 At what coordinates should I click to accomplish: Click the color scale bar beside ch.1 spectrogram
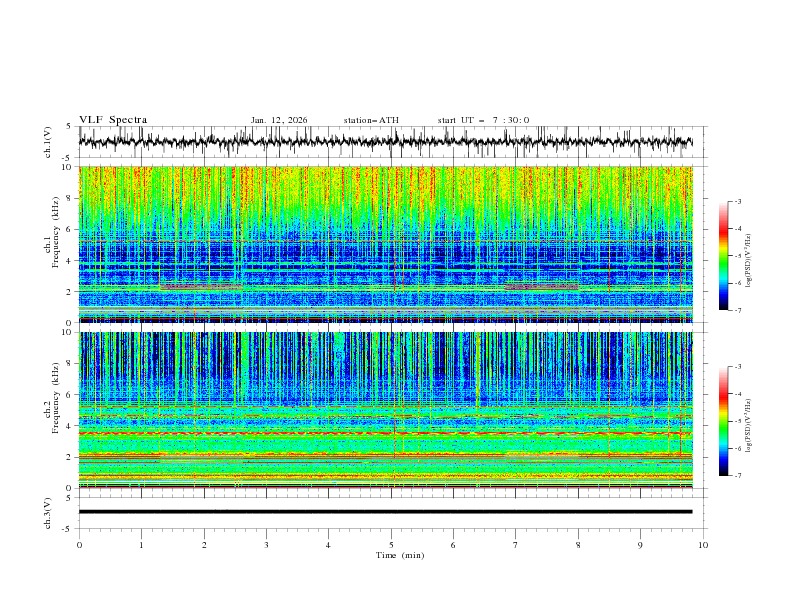coord(723,256)
